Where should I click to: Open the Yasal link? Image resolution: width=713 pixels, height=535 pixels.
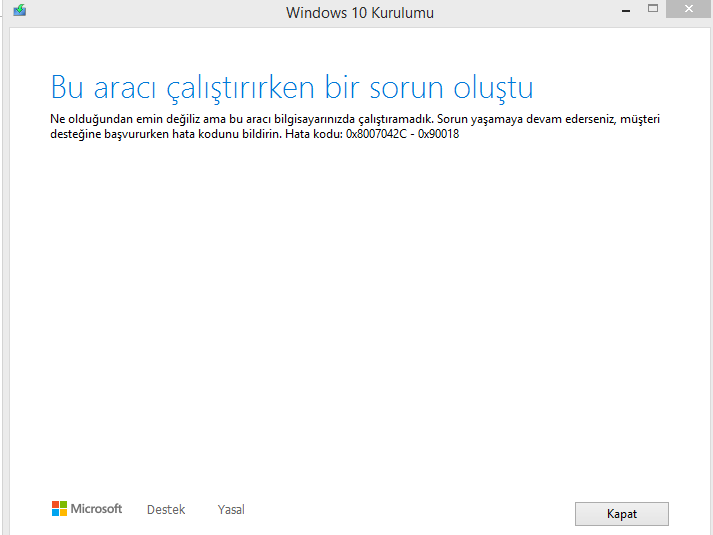point(231,510)
